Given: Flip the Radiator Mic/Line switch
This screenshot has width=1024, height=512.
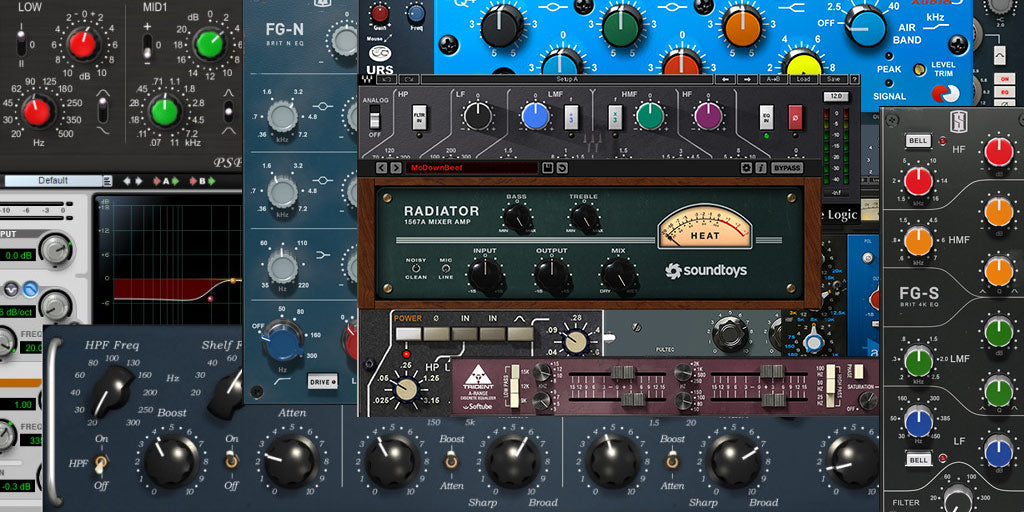Looking at the screenshot, I should 446,268.
